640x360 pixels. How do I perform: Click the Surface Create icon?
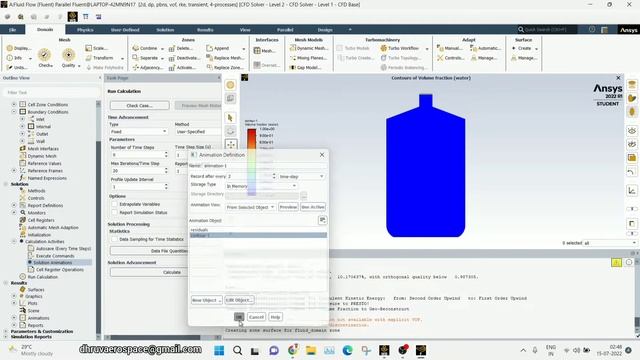coord(514,48)
